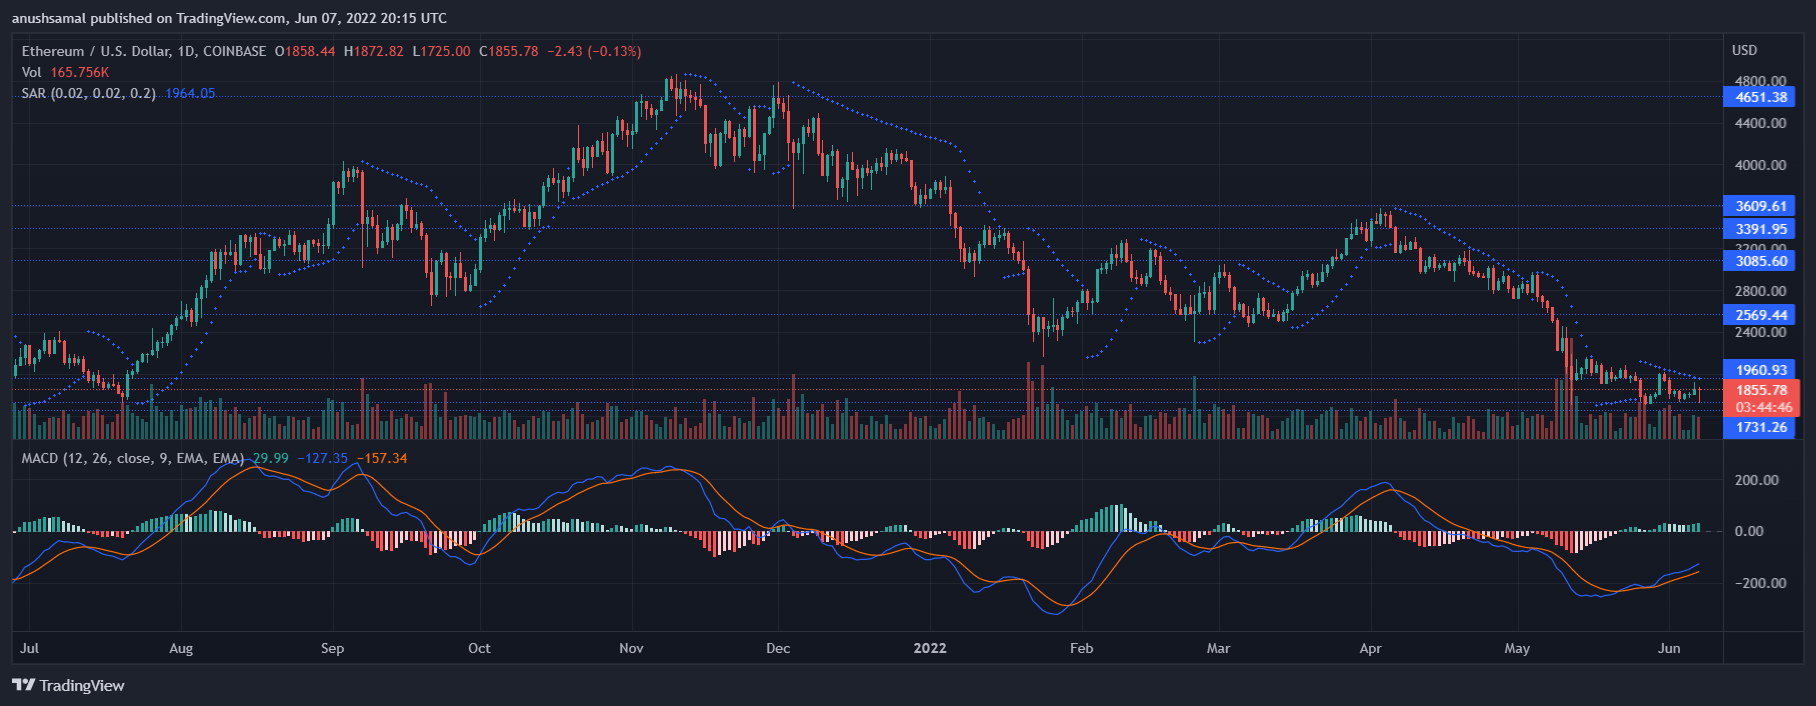Click the MACD 0.00 axis tick
This screenshot has height=706, width=1816.
coord(1749,531)
